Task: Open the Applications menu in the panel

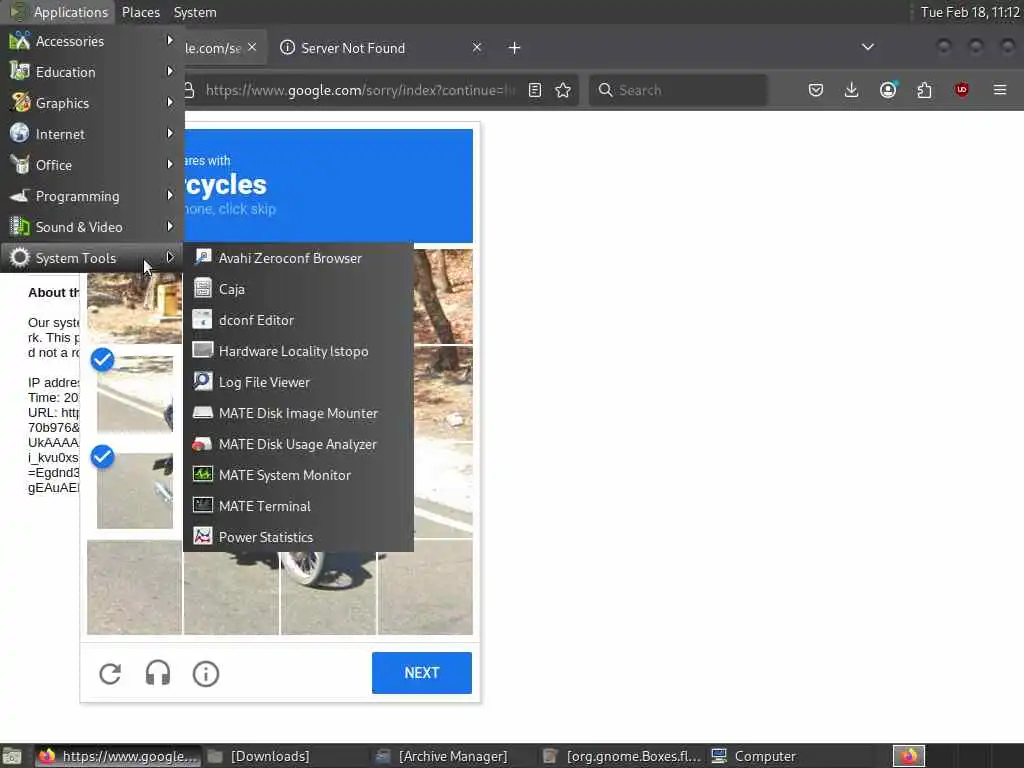Action: 59,12
